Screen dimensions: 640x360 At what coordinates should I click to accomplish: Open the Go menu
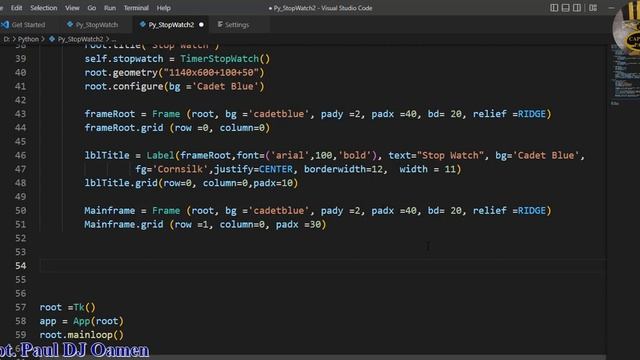point(92,8)
